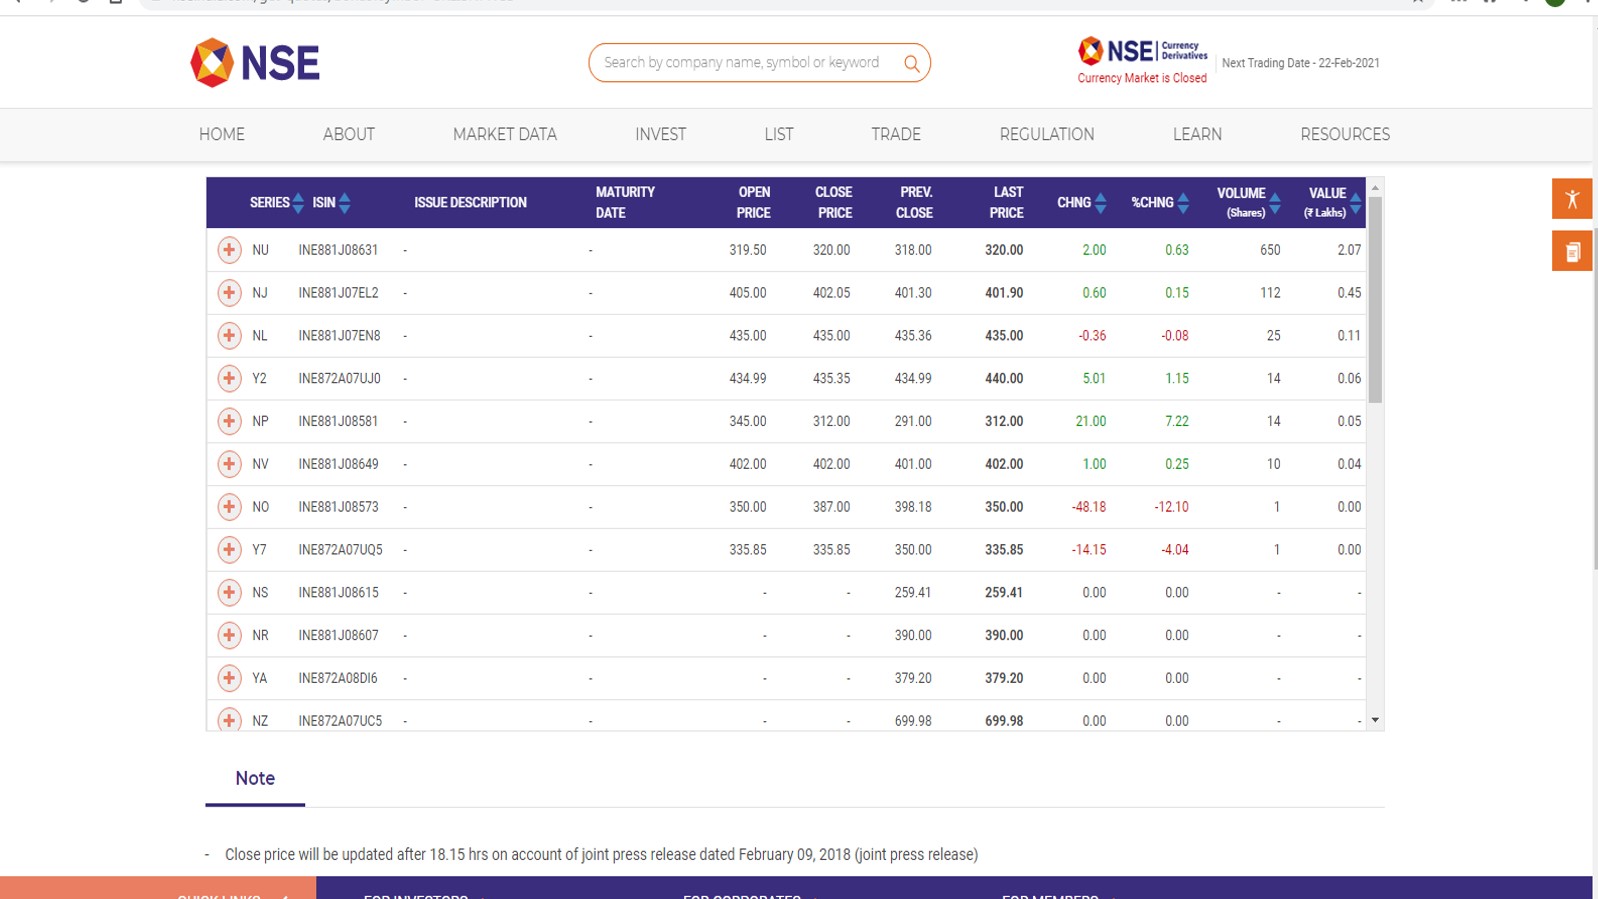
Task: Expand the NL series row
Action: 229,336
